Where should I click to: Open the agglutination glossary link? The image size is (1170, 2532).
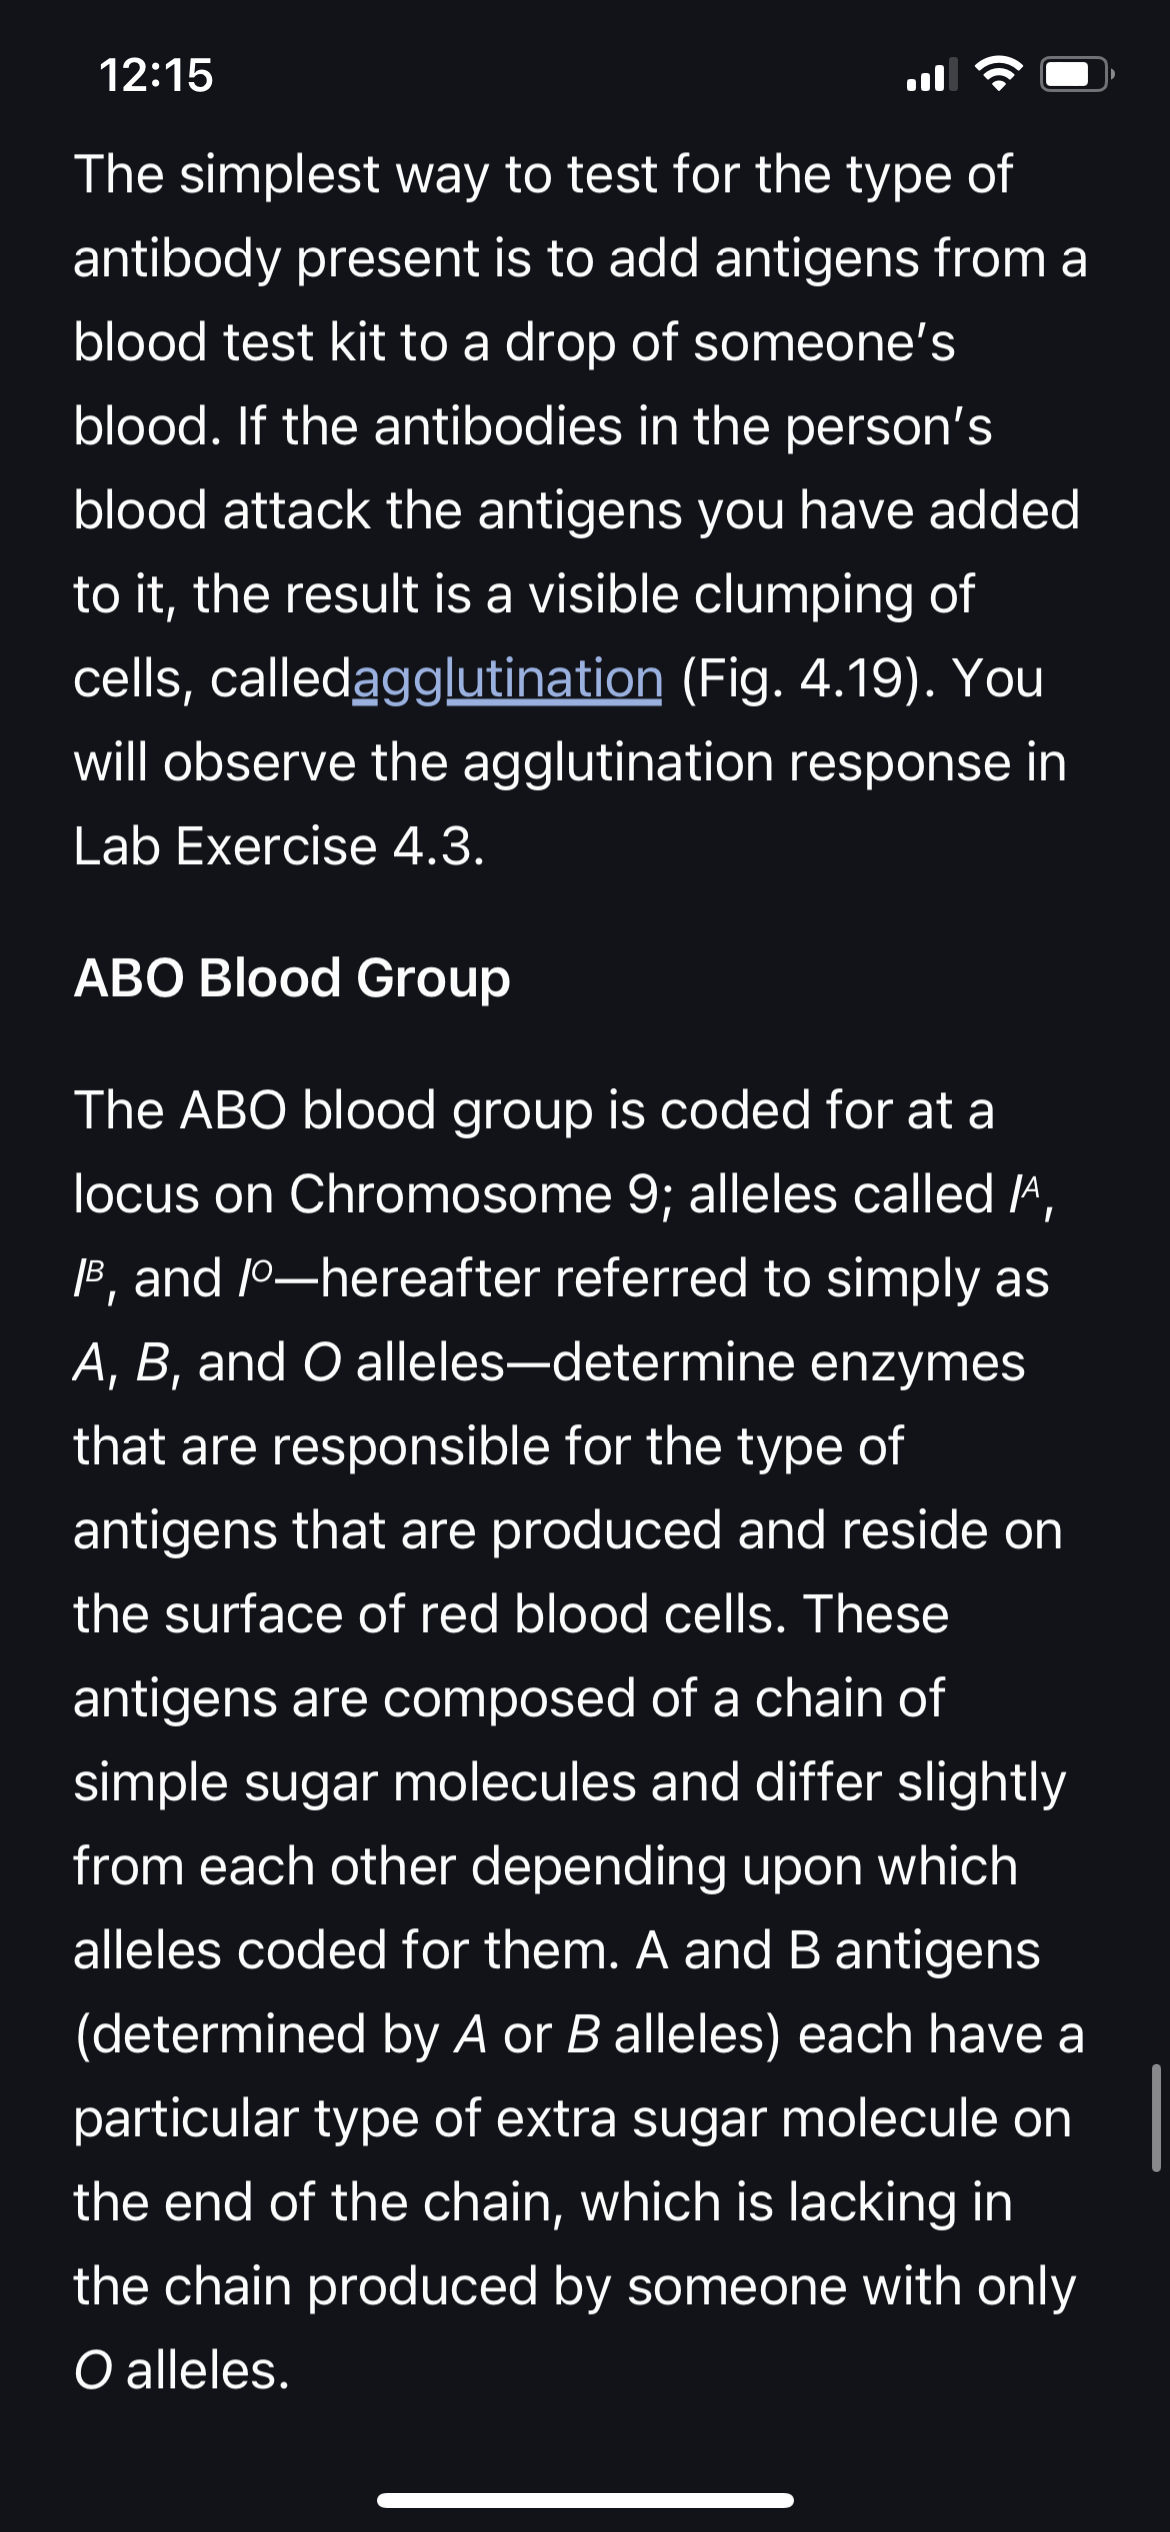(508, 680)
